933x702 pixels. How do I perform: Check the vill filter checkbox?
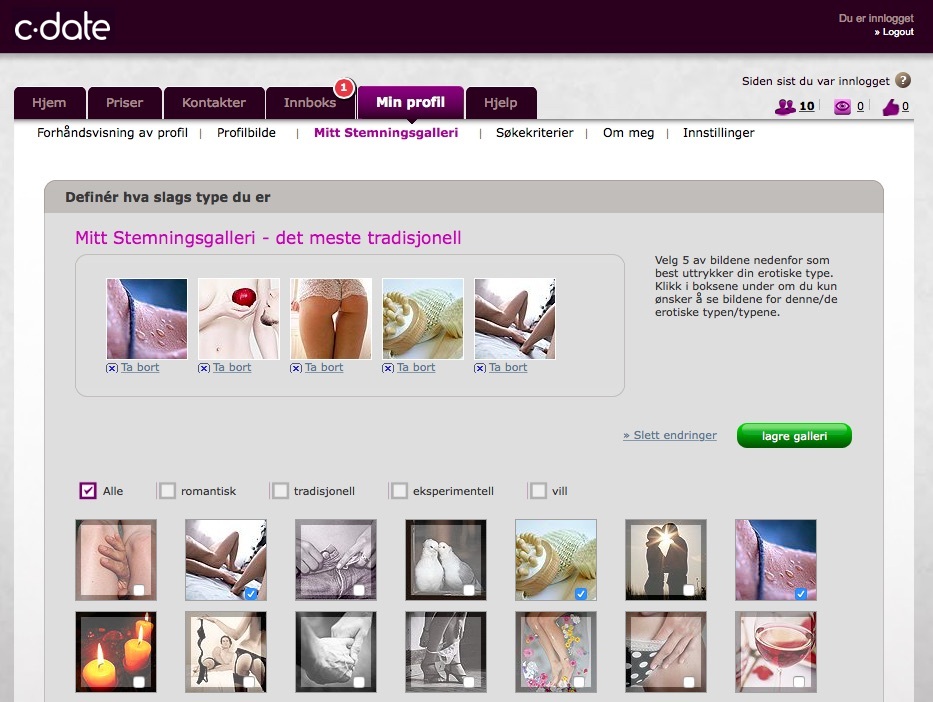[538, 491]
